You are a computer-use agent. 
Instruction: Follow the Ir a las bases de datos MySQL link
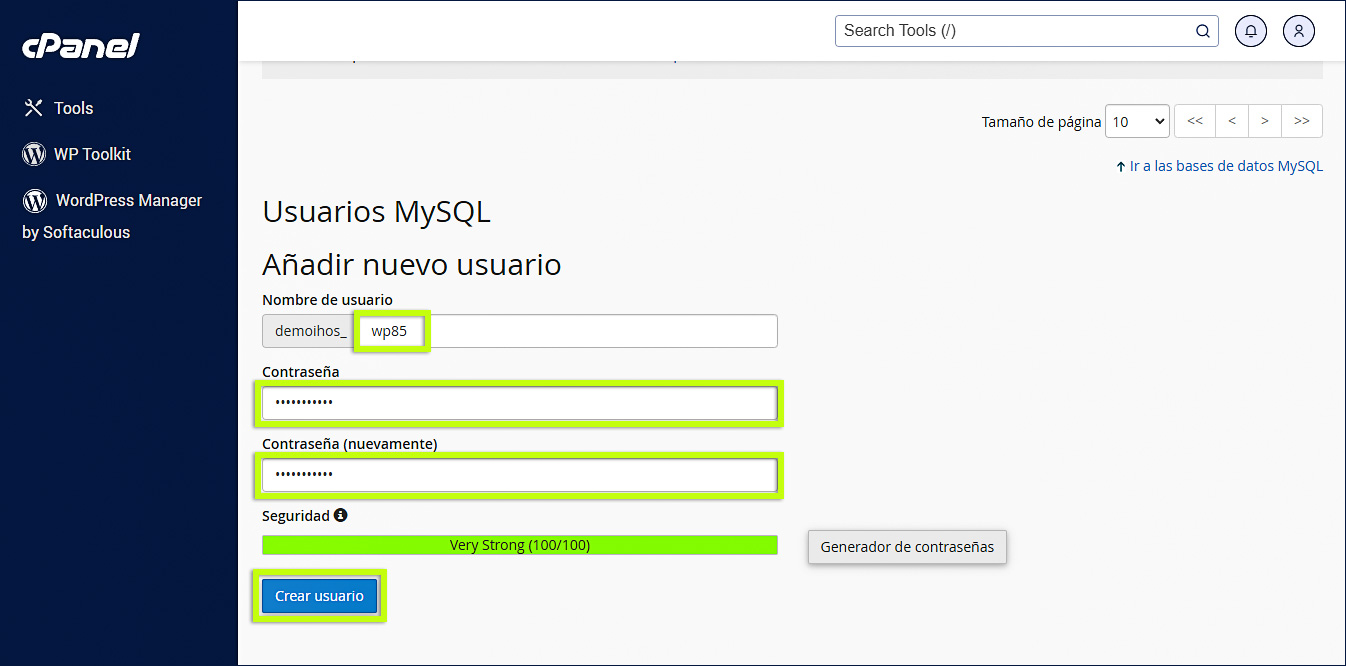[1226, 165]
